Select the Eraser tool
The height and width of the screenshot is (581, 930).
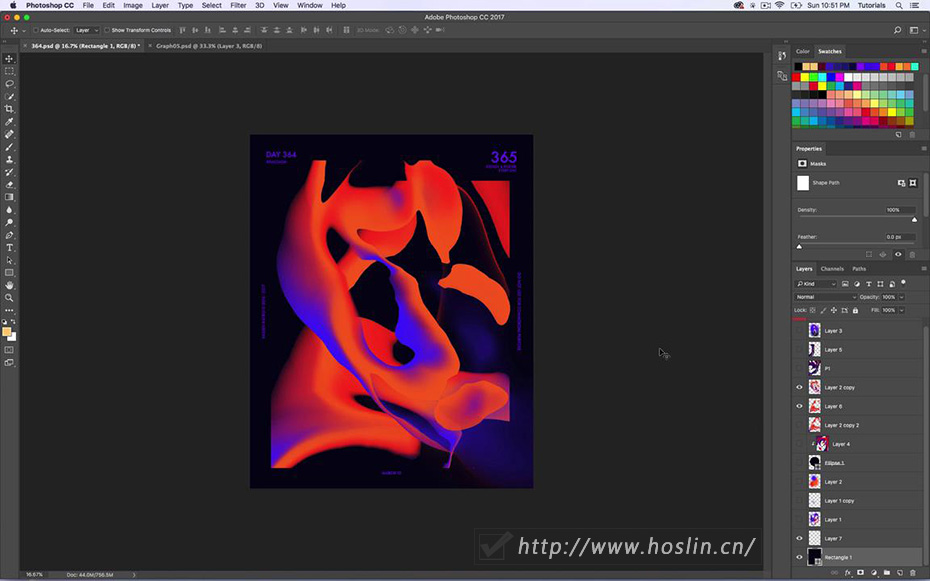pos(9,184)
